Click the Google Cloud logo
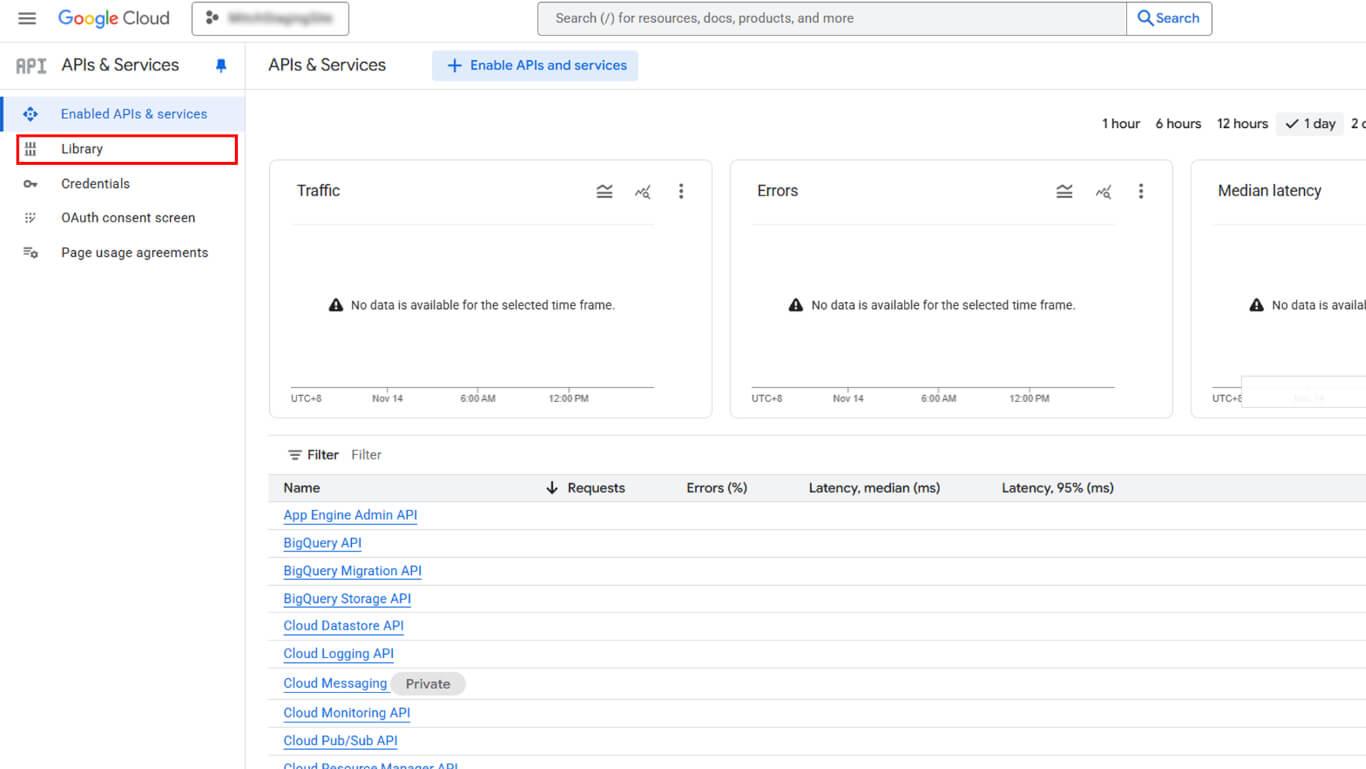 (x=114, y=18)
